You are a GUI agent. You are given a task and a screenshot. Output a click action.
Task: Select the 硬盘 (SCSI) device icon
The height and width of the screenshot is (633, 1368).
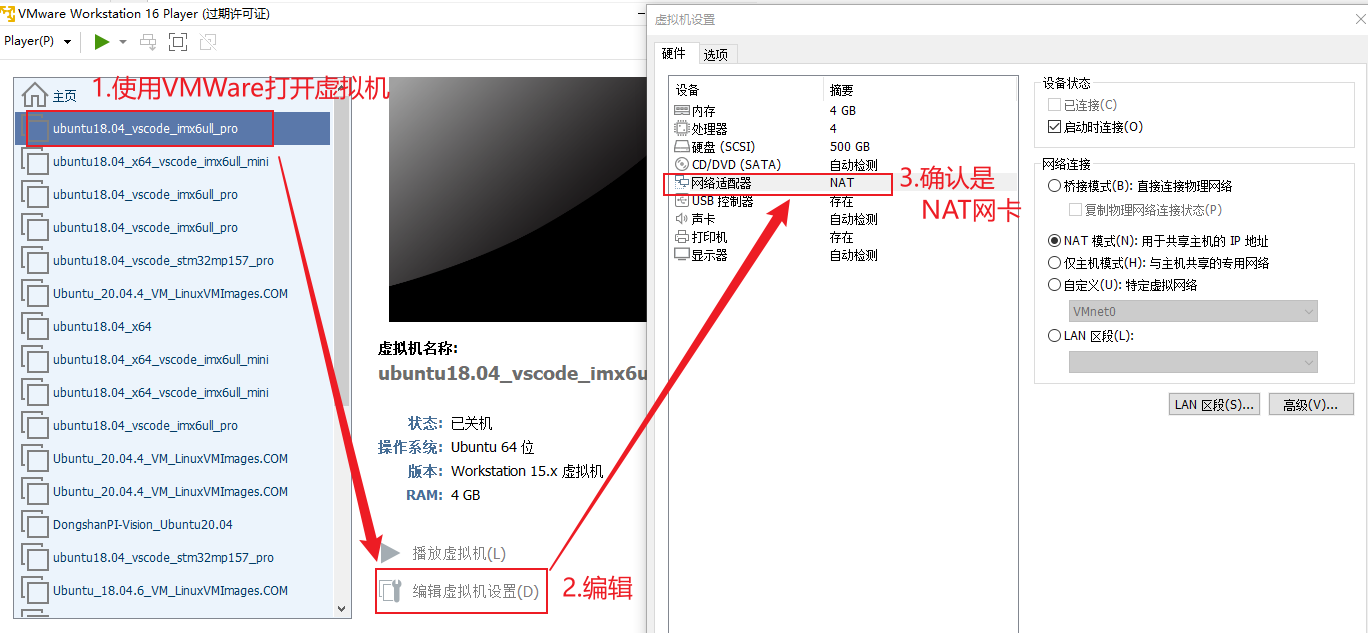[682, 147]
